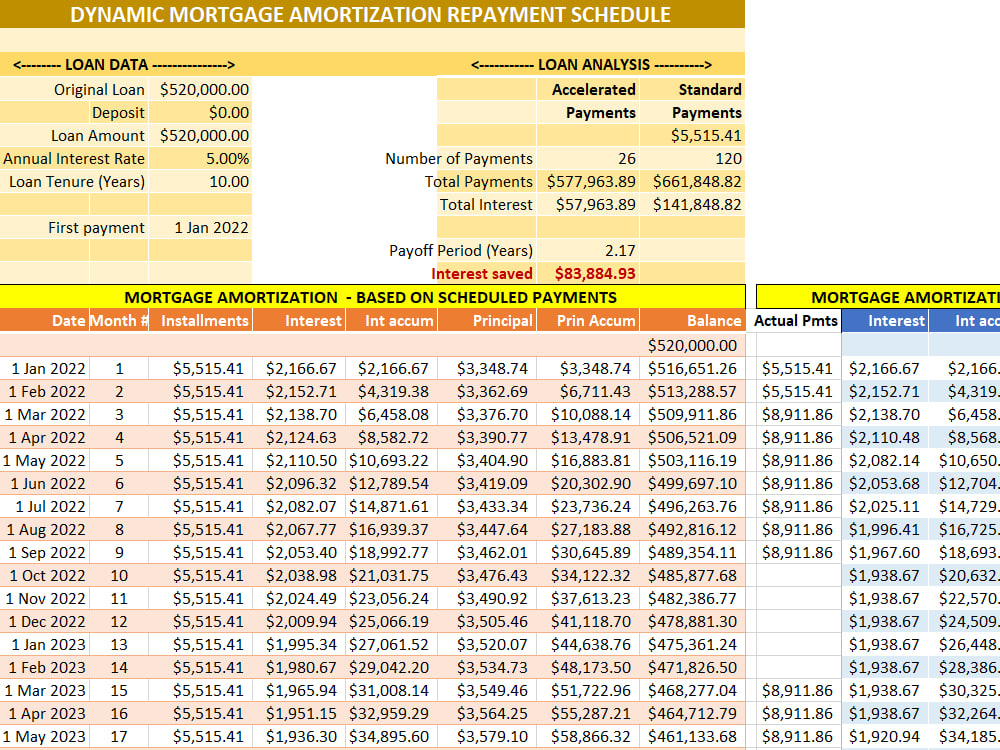Select the empty Actual Pmts cell for Oct 2022
Viewport: 1000px width, 750px height.
(797, 575)
